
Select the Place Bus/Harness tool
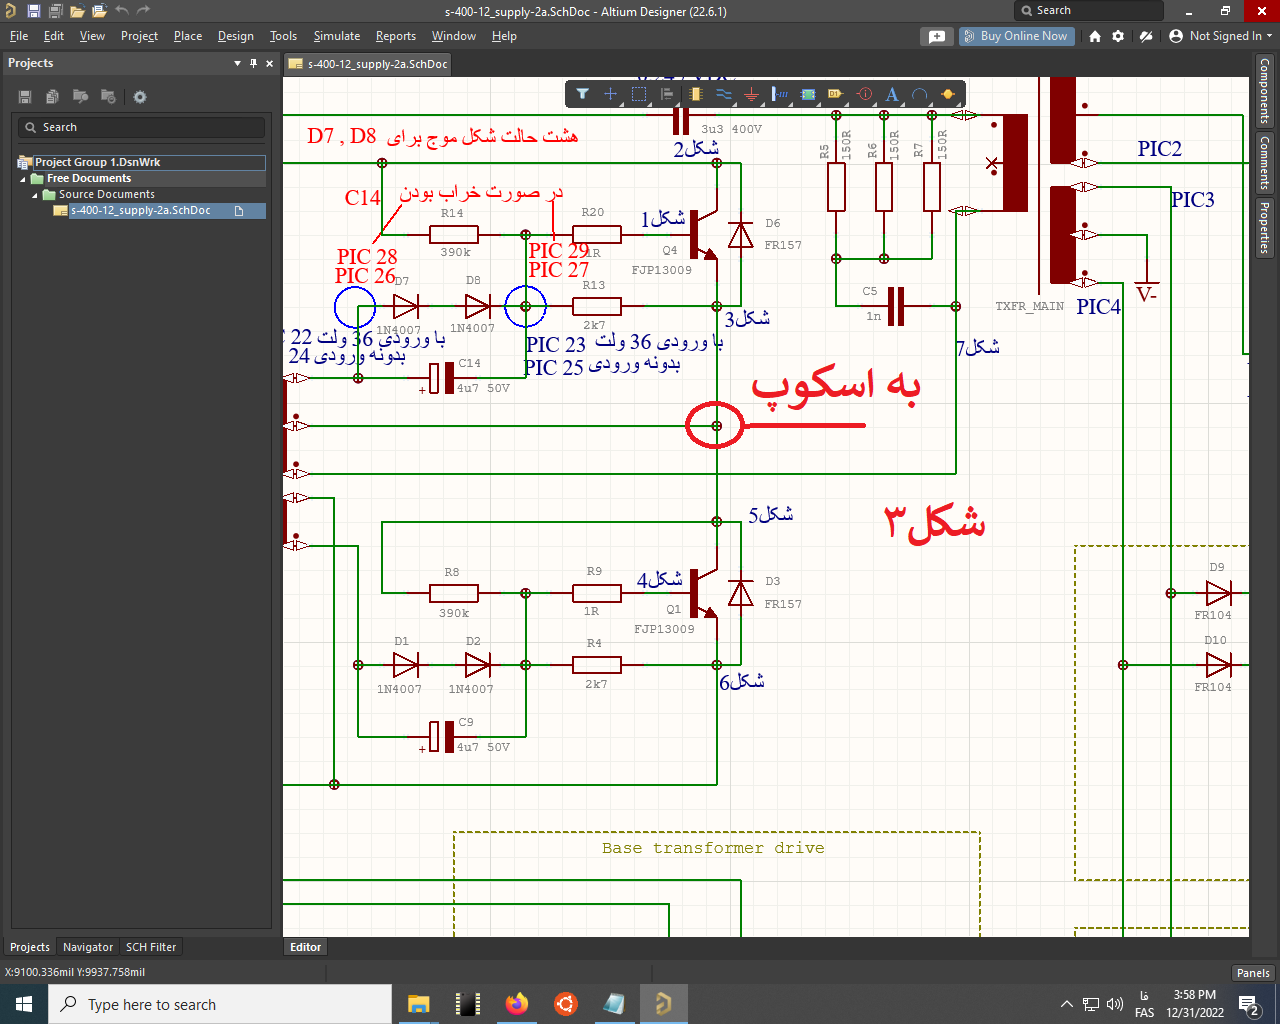780,94
